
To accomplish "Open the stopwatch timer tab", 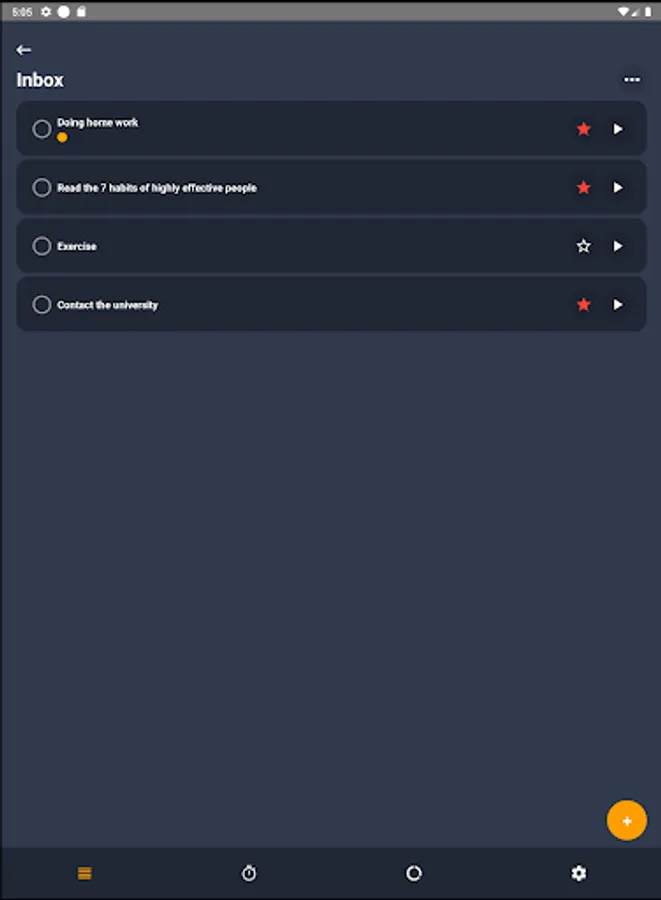I will point(249,874).
